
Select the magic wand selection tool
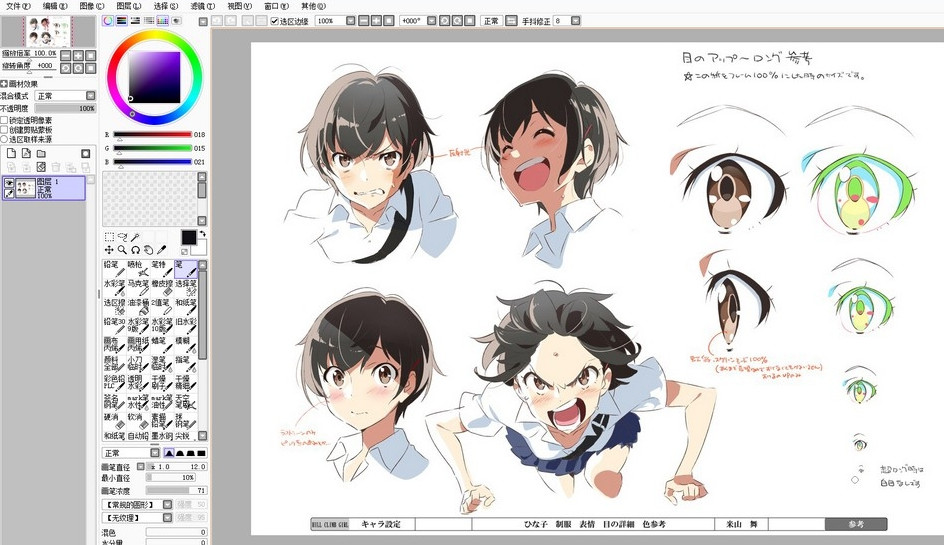click(x=135, y=237)
